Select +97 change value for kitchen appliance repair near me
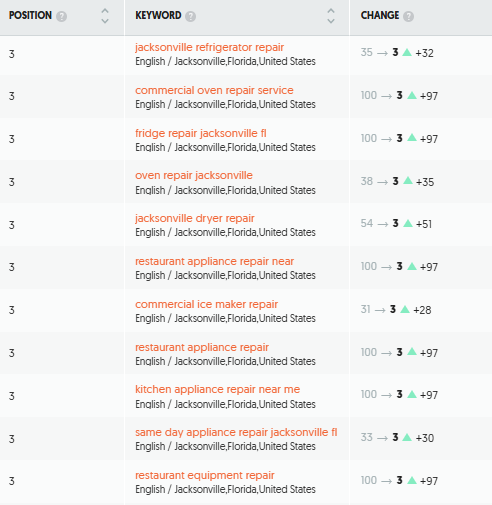Image resolution: width=492 pixels, height=505 pixels. (x=429, y=395)
